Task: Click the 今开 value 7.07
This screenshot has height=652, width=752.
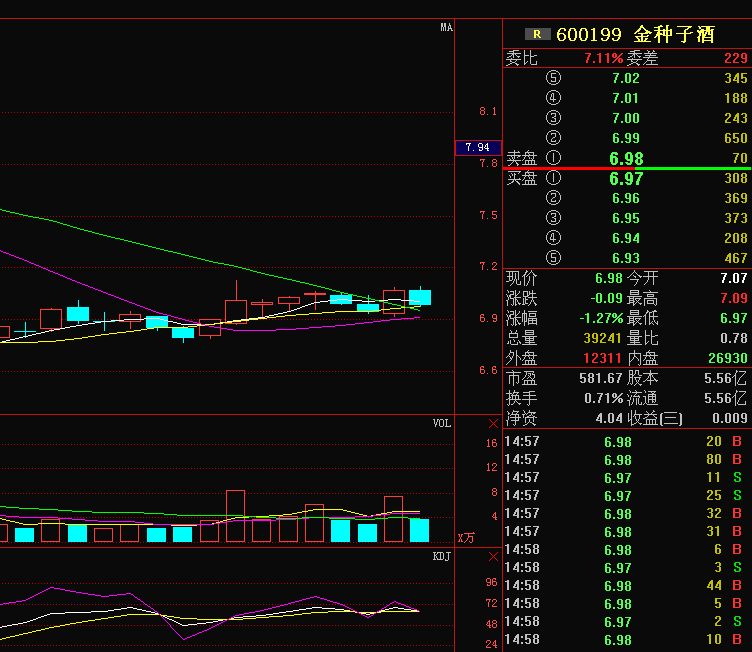Action: pyautogui.click(x=734, y=278)
